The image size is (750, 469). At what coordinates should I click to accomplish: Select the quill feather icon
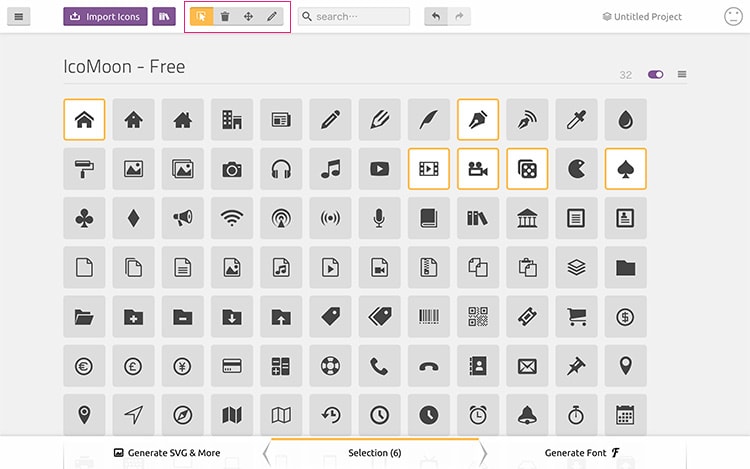point(429,120)
